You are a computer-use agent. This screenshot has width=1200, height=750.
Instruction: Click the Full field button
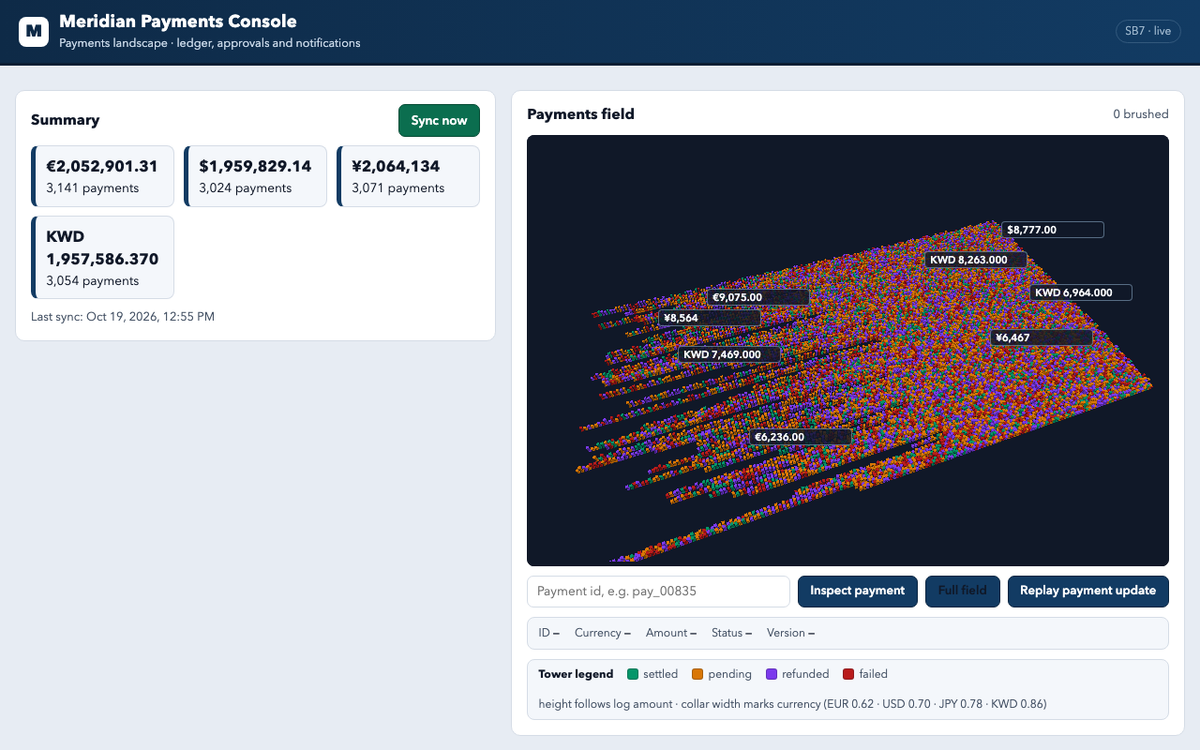pos(962,591)
